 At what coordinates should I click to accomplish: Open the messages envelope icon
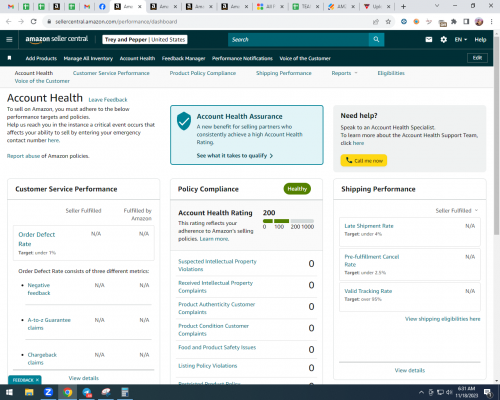point(429,39)
